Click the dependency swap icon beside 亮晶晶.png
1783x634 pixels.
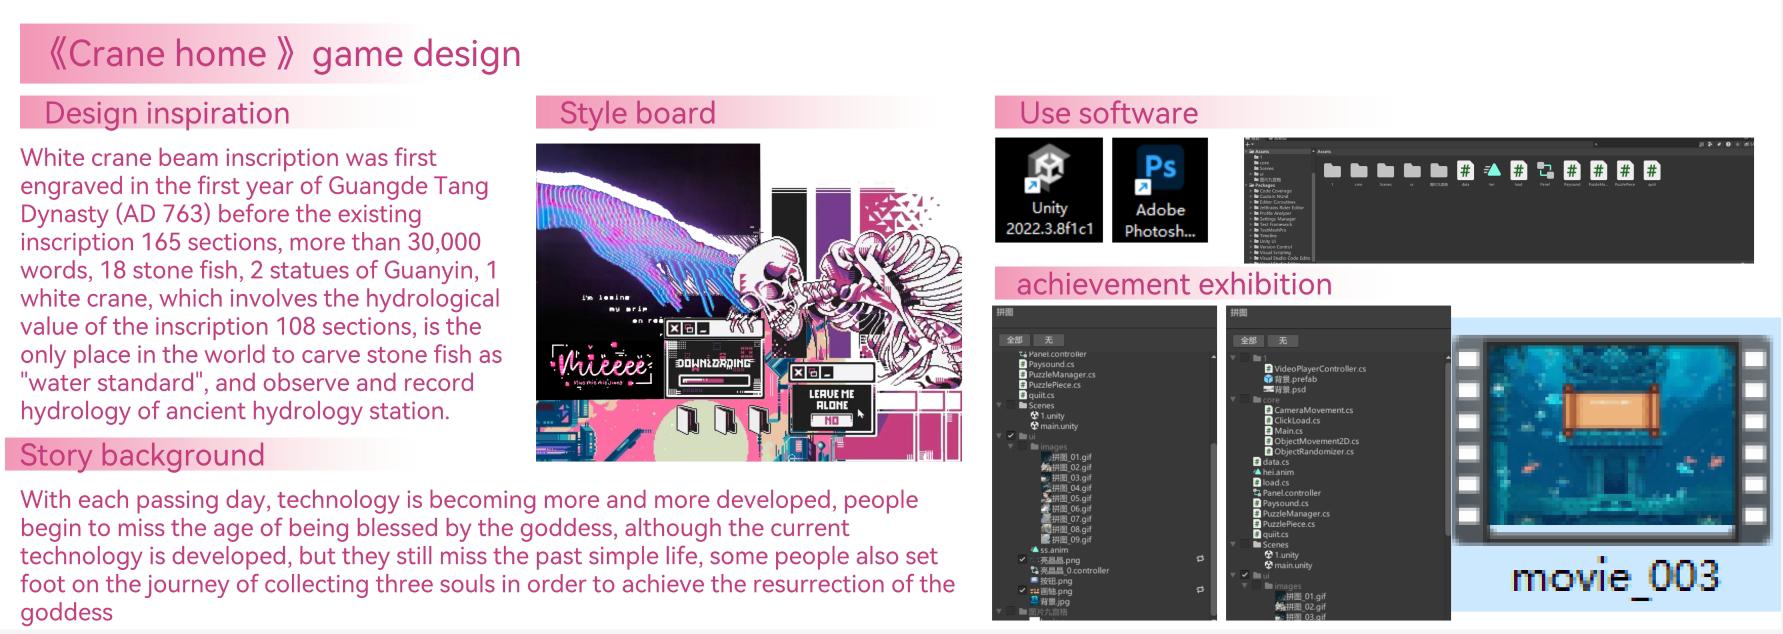pyautogui.click(x=1200, y=559)
